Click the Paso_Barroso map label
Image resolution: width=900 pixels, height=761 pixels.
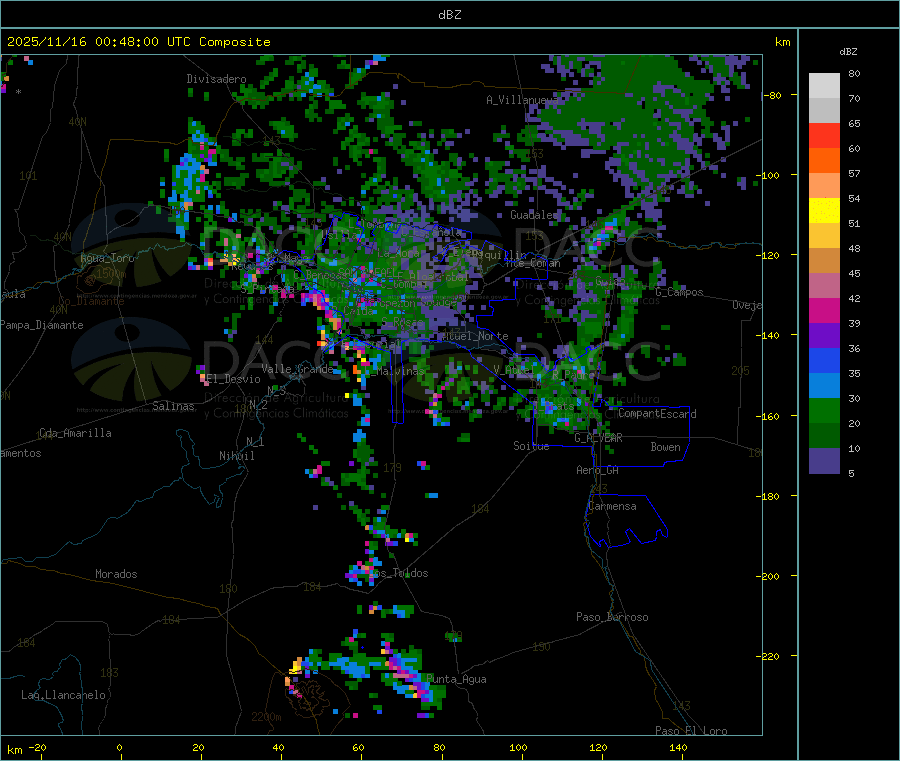pos(612,617)
